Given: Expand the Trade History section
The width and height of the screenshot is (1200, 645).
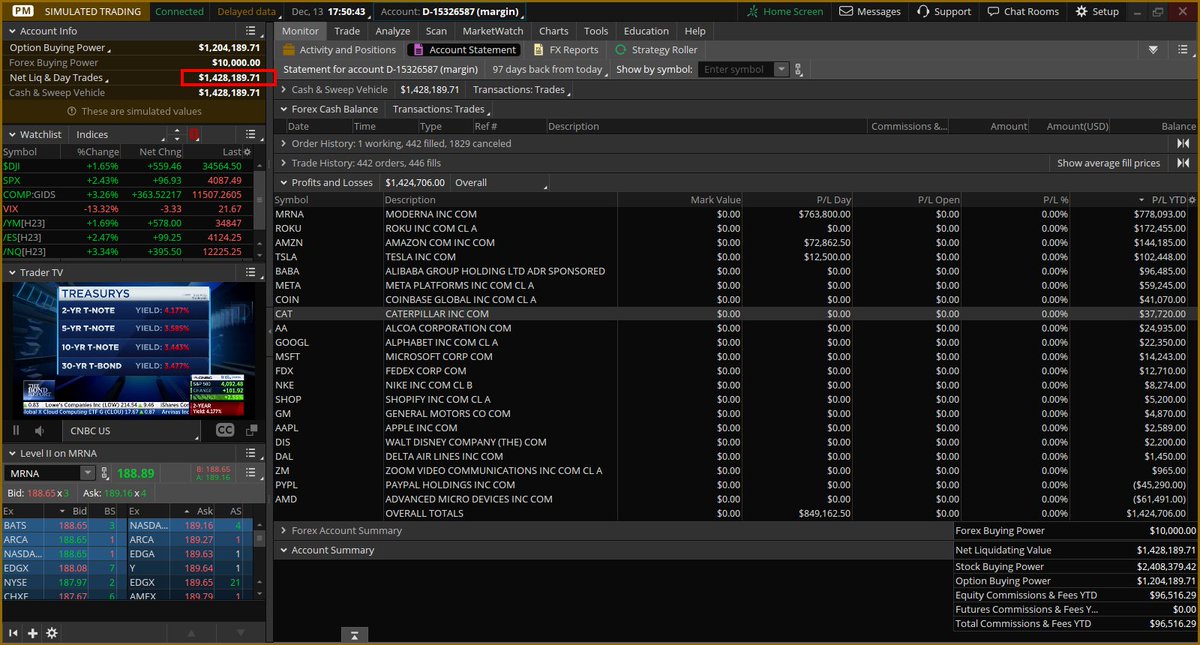Looking at the screenshot, I should point(283,163).
